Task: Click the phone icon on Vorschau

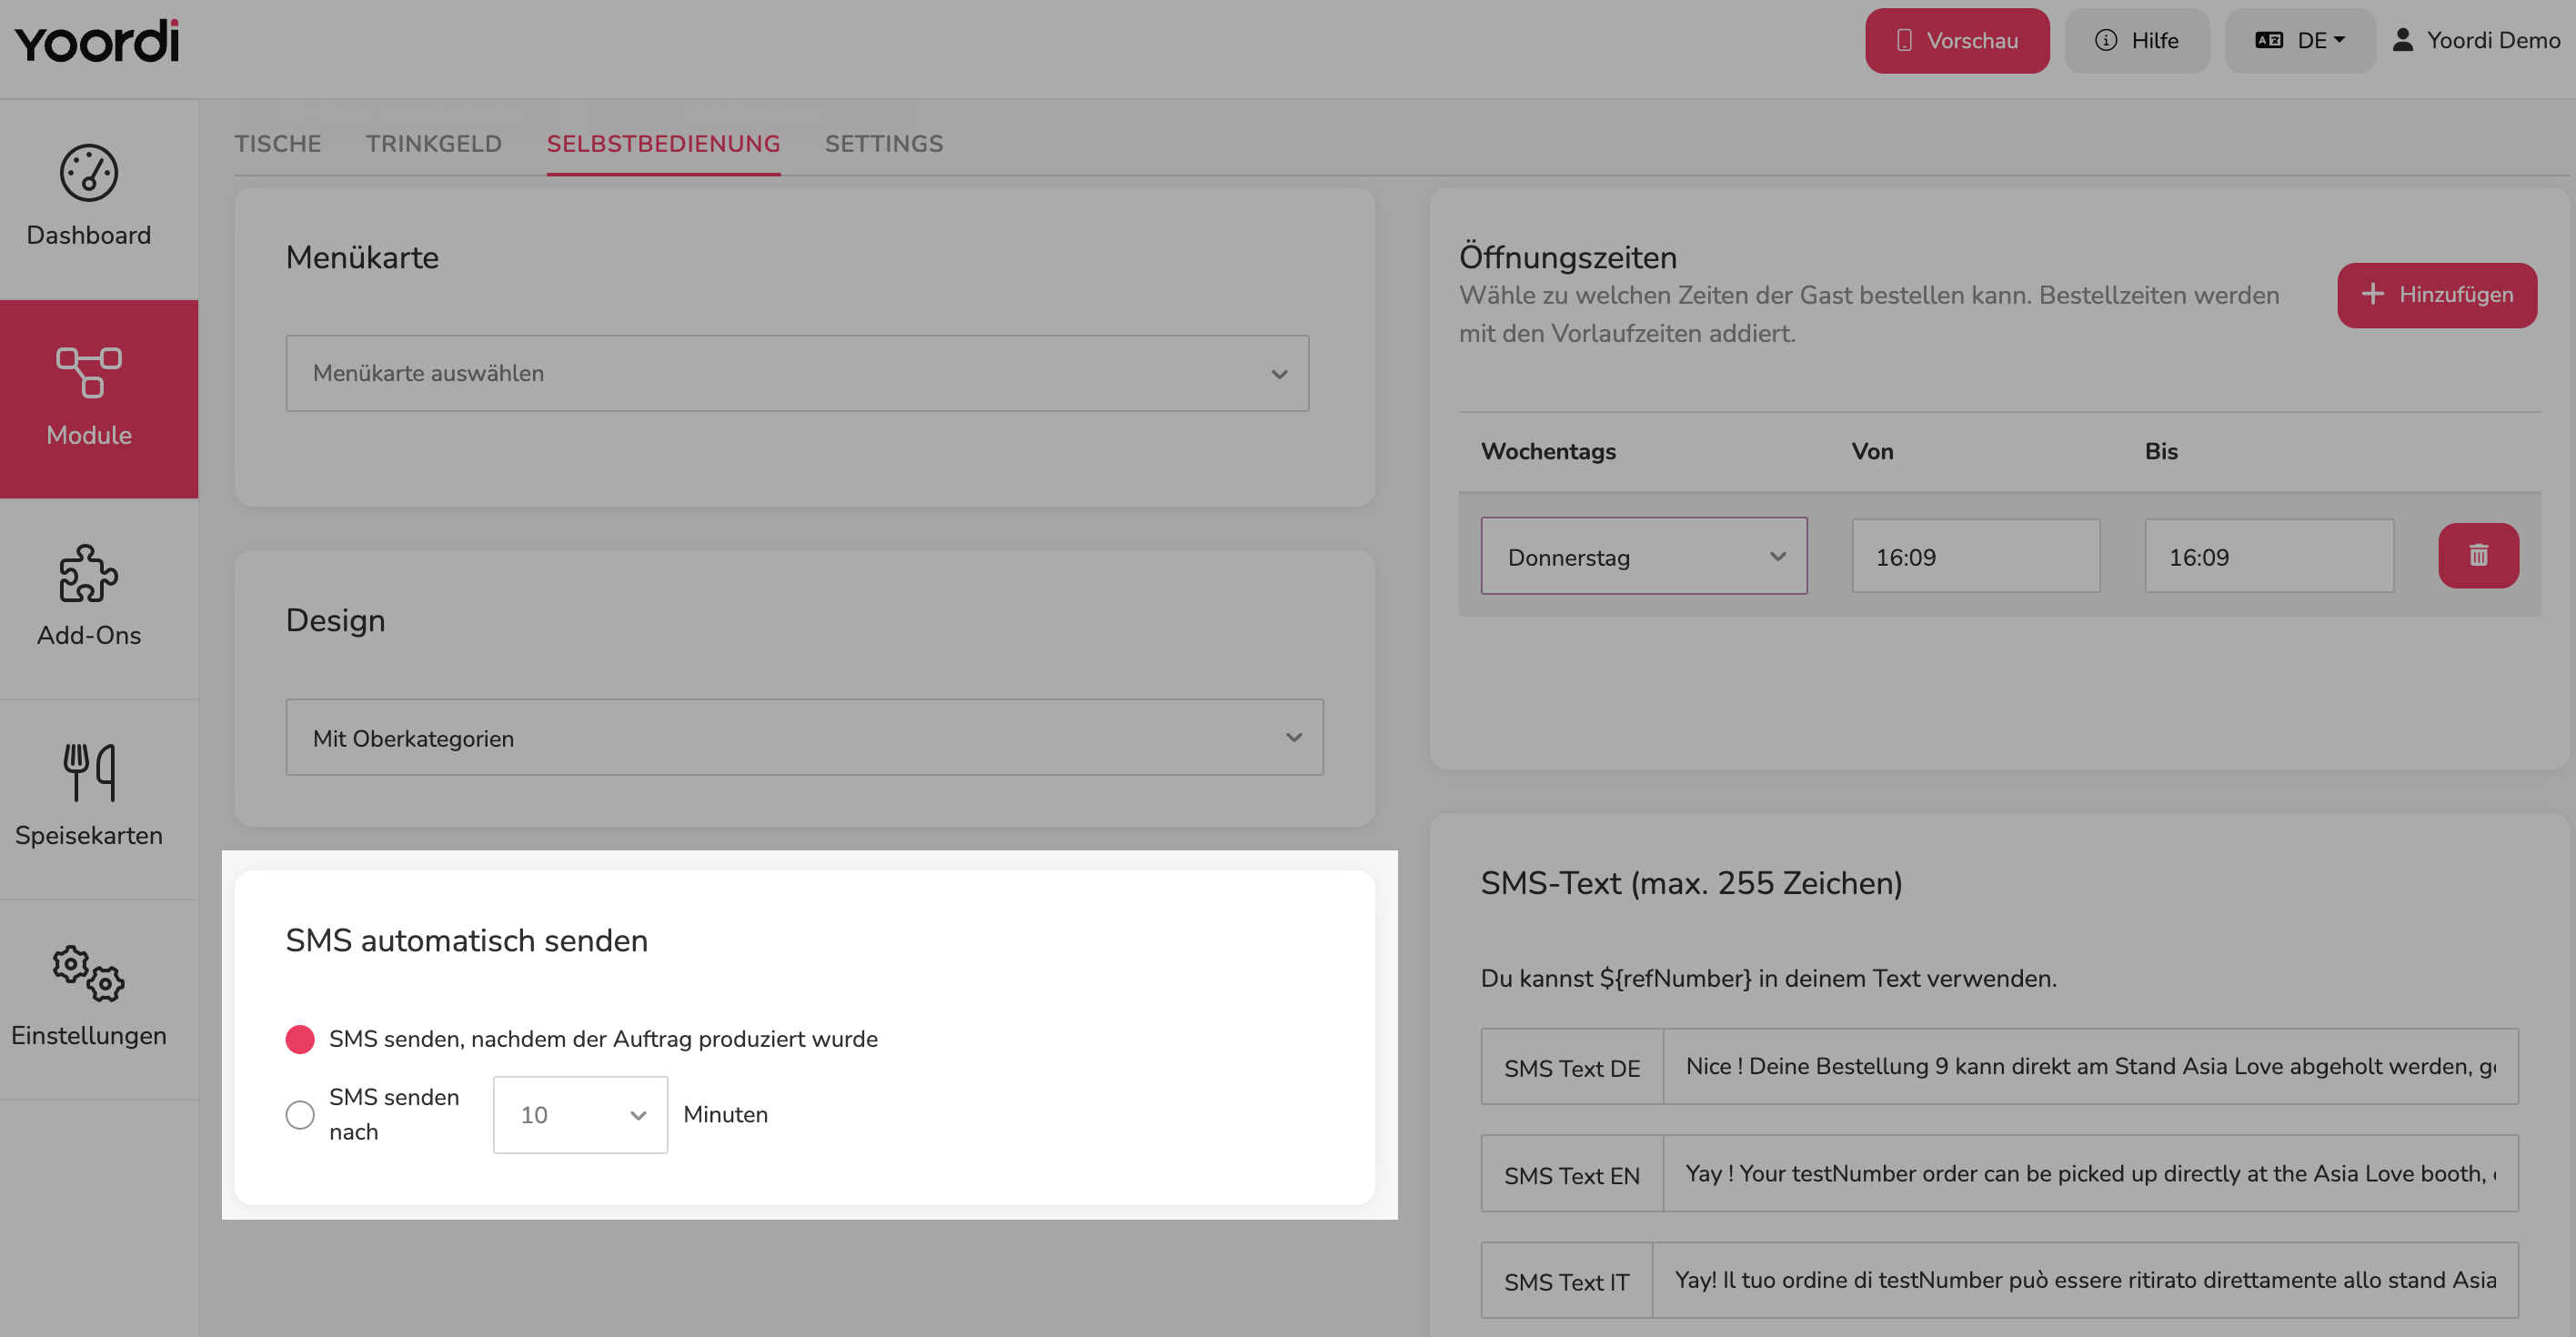Action: click(x=1904, y=40)
